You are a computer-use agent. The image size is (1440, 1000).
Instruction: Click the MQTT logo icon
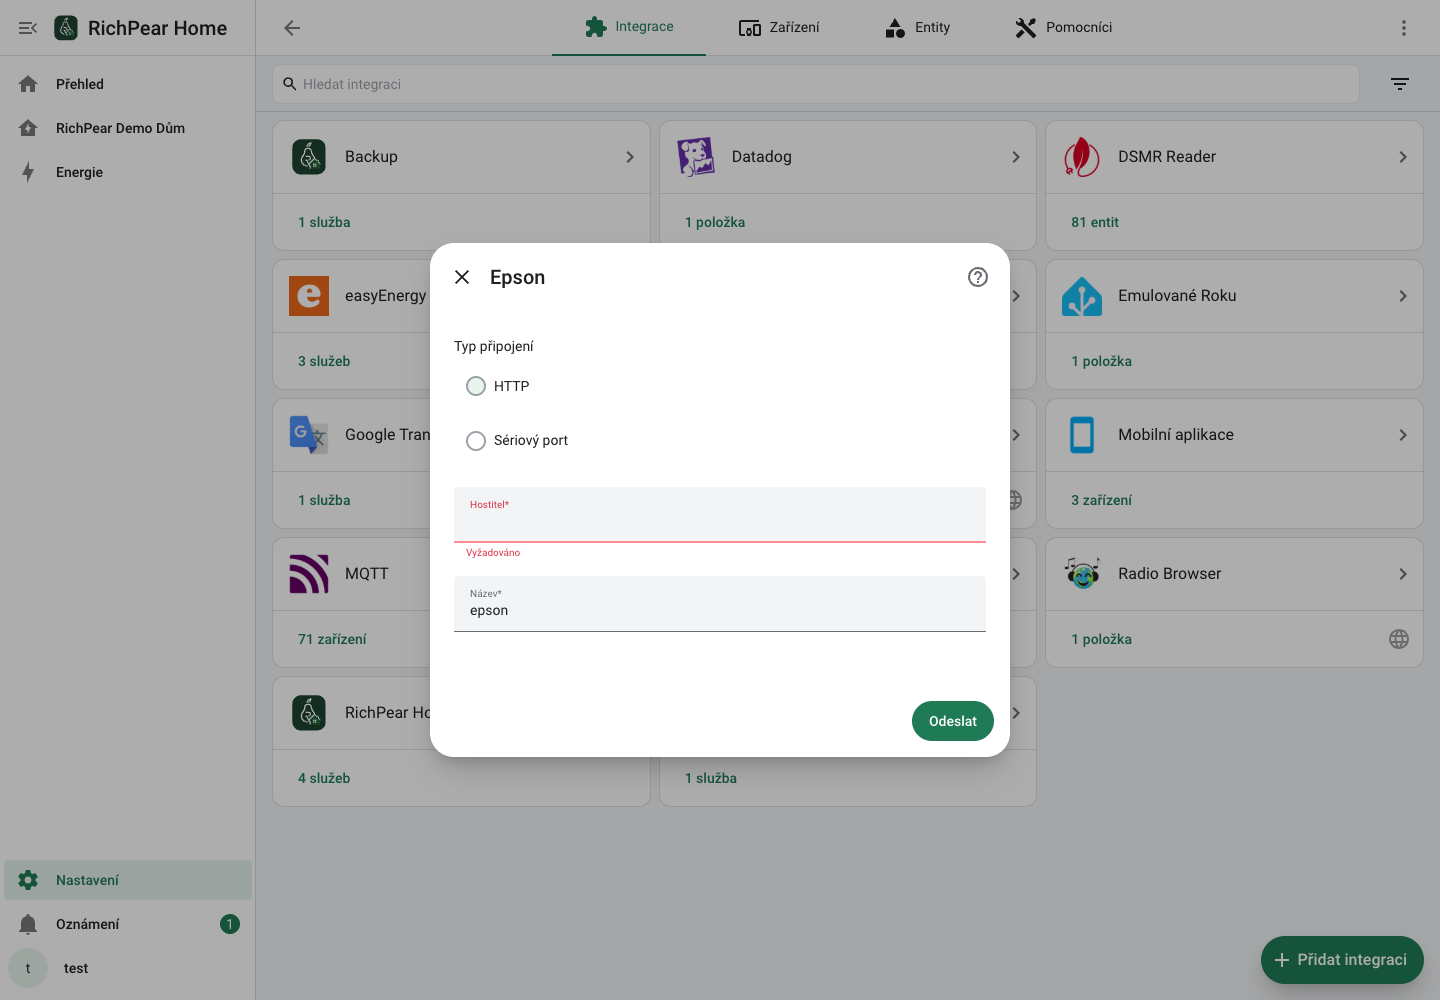point(309,574)
